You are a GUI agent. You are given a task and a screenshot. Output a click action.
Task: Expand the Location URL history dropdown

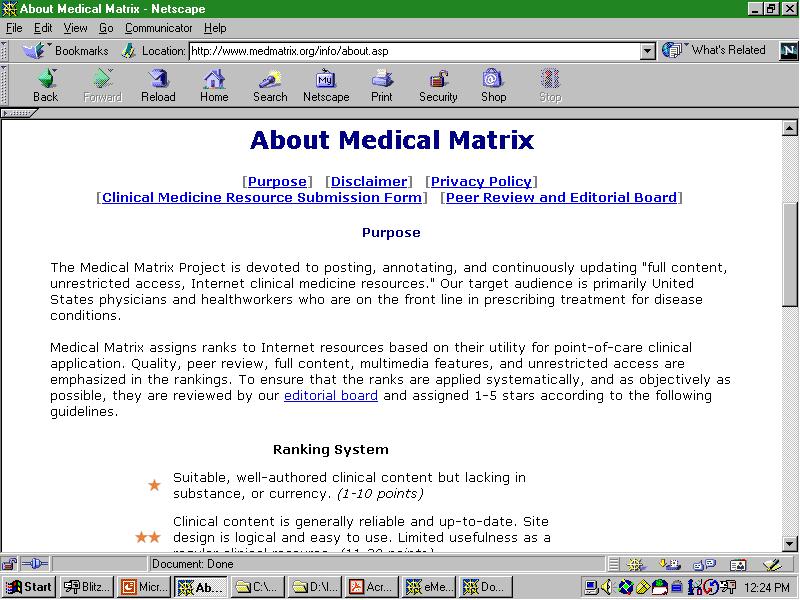(647, 51)
